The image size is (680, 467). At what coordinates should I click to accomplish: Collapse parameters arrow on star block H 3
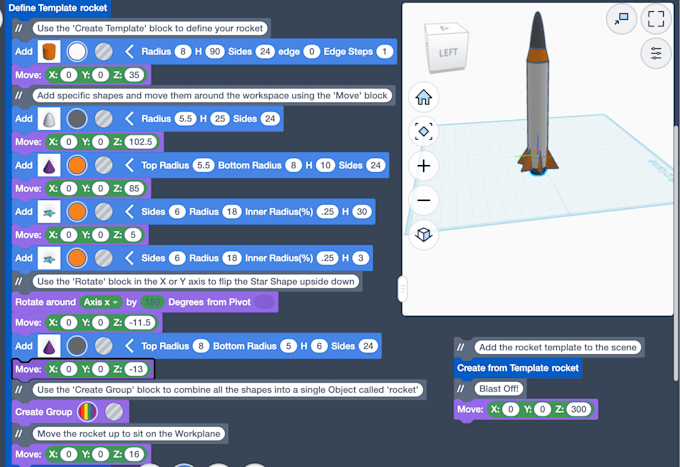[129, 258]
